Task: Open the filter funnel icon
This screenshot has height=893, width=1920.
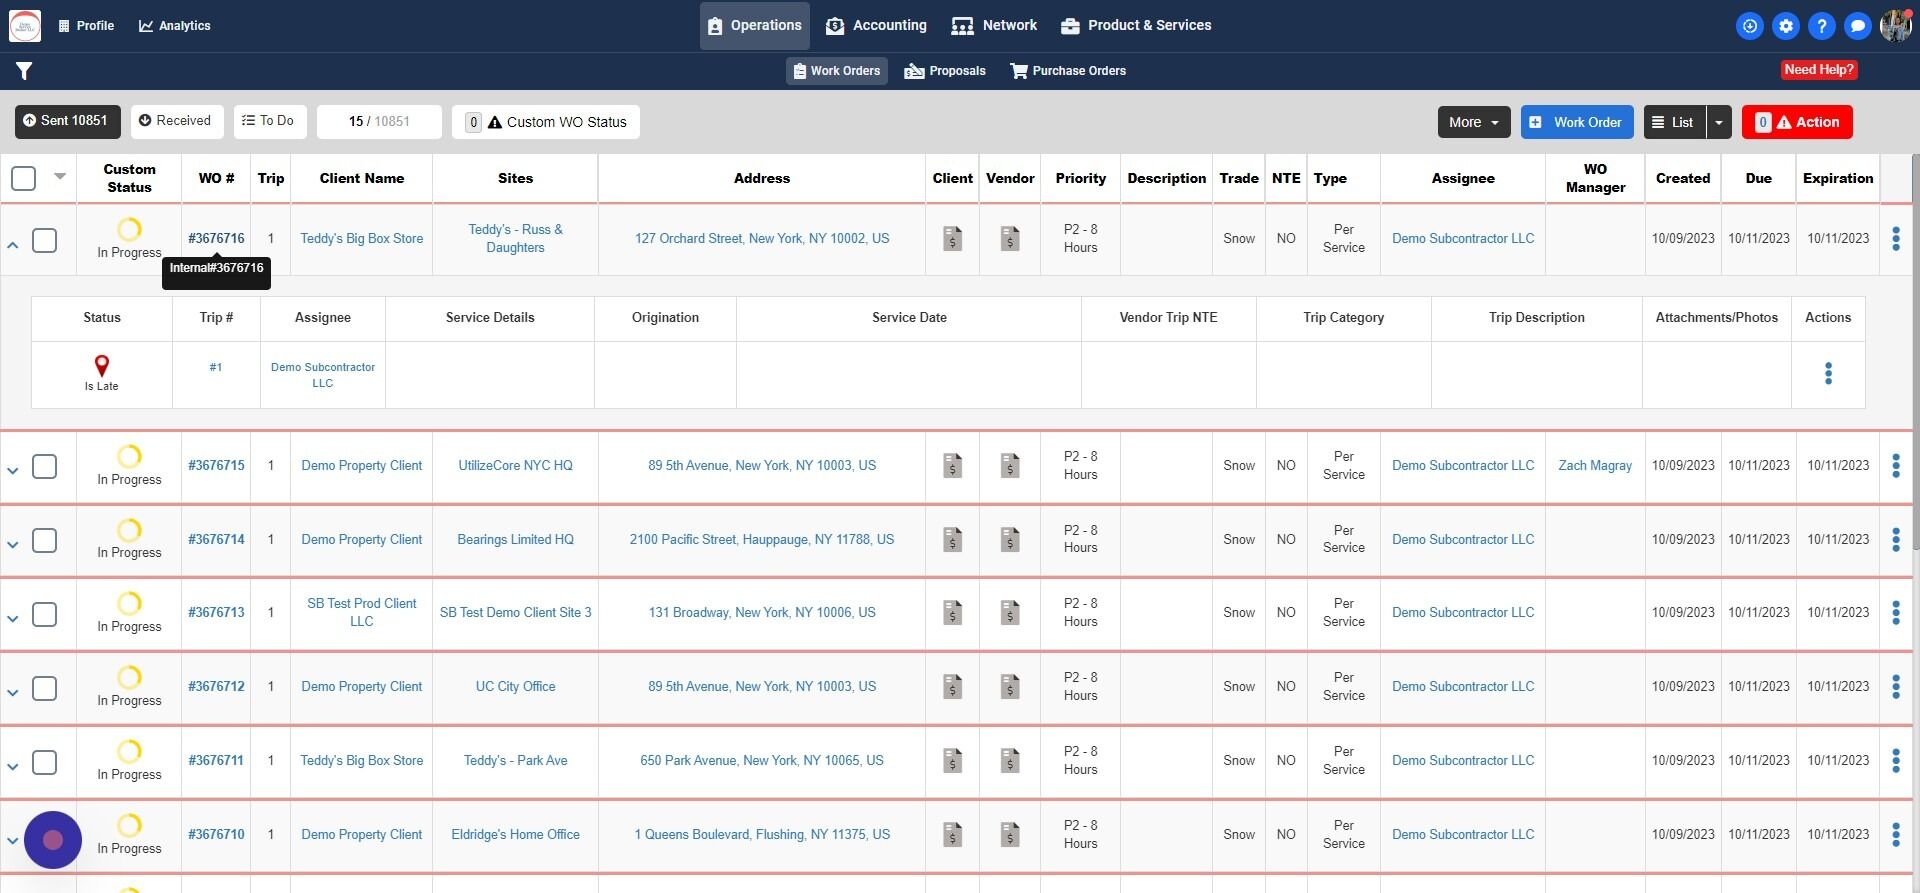Action: (24, 71)
